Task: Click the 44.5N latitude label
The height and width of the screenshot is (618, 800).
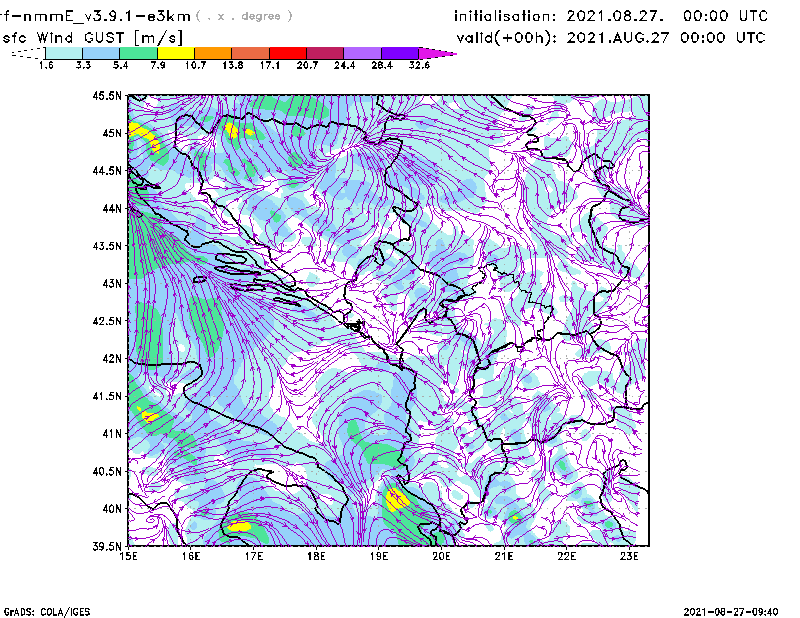Action: click(107, 170)
